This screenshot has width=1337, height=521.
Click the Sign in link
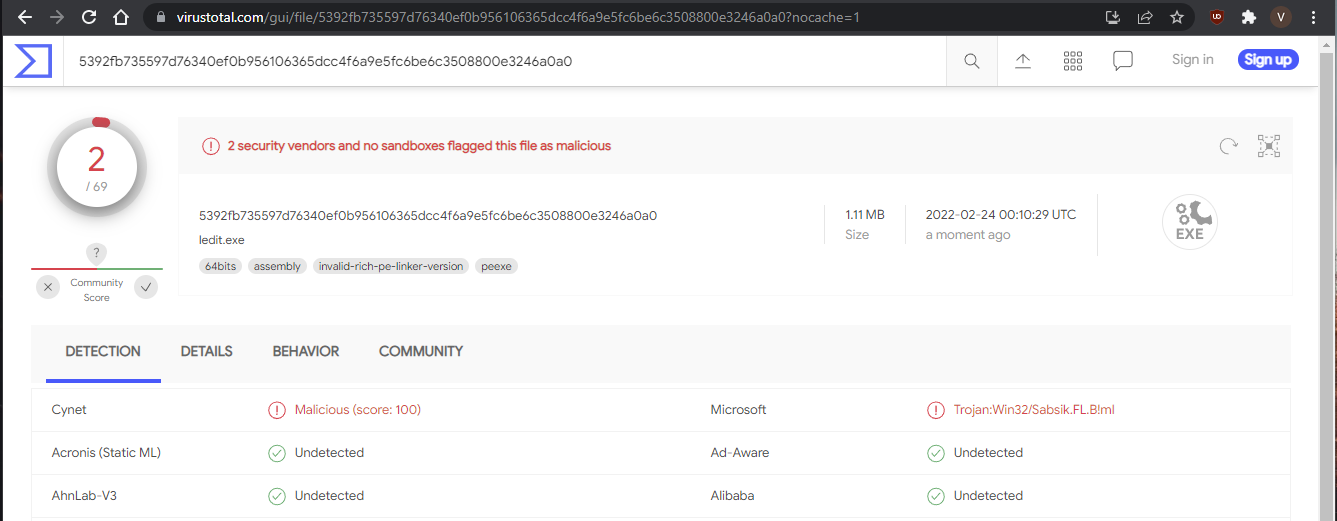pyautogui.click(x=1192, y=59)
